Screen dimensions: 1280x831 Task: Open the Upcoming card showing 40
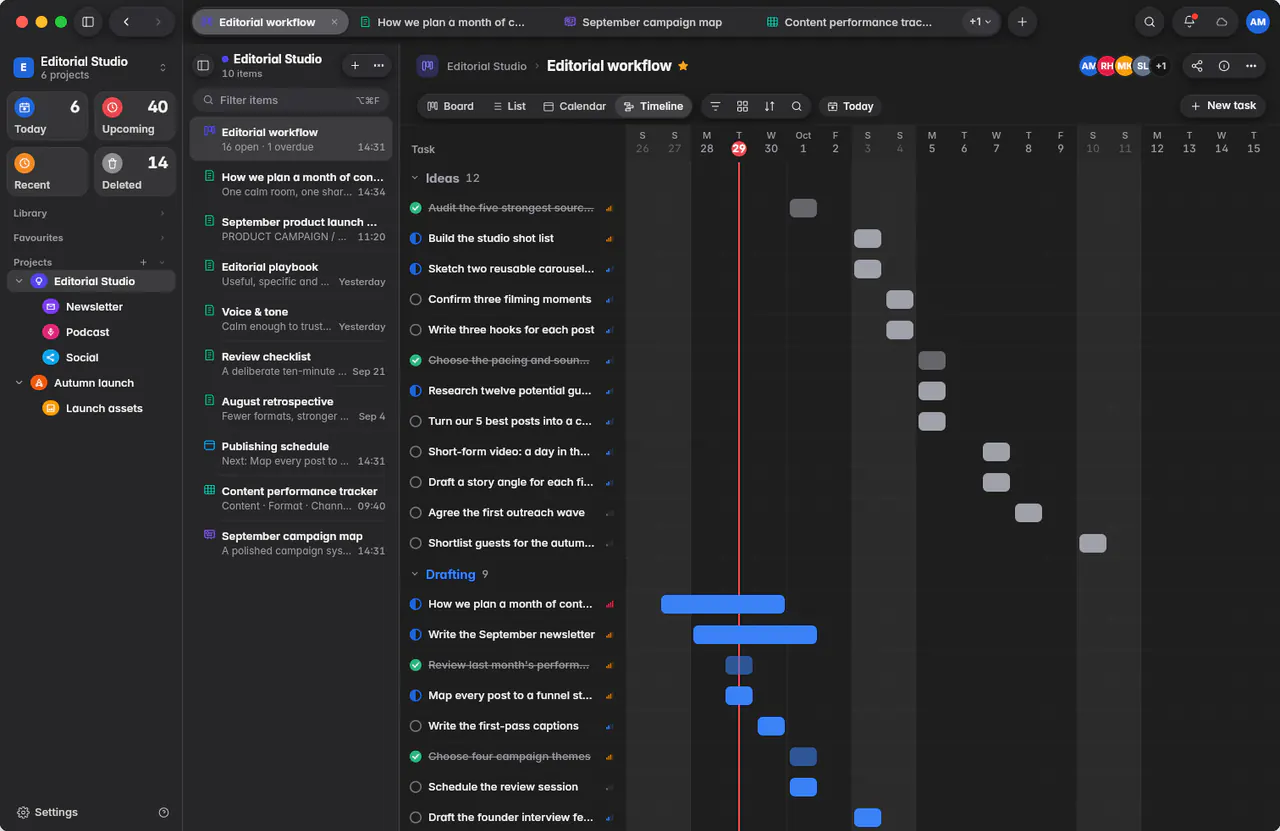[135, 116]
